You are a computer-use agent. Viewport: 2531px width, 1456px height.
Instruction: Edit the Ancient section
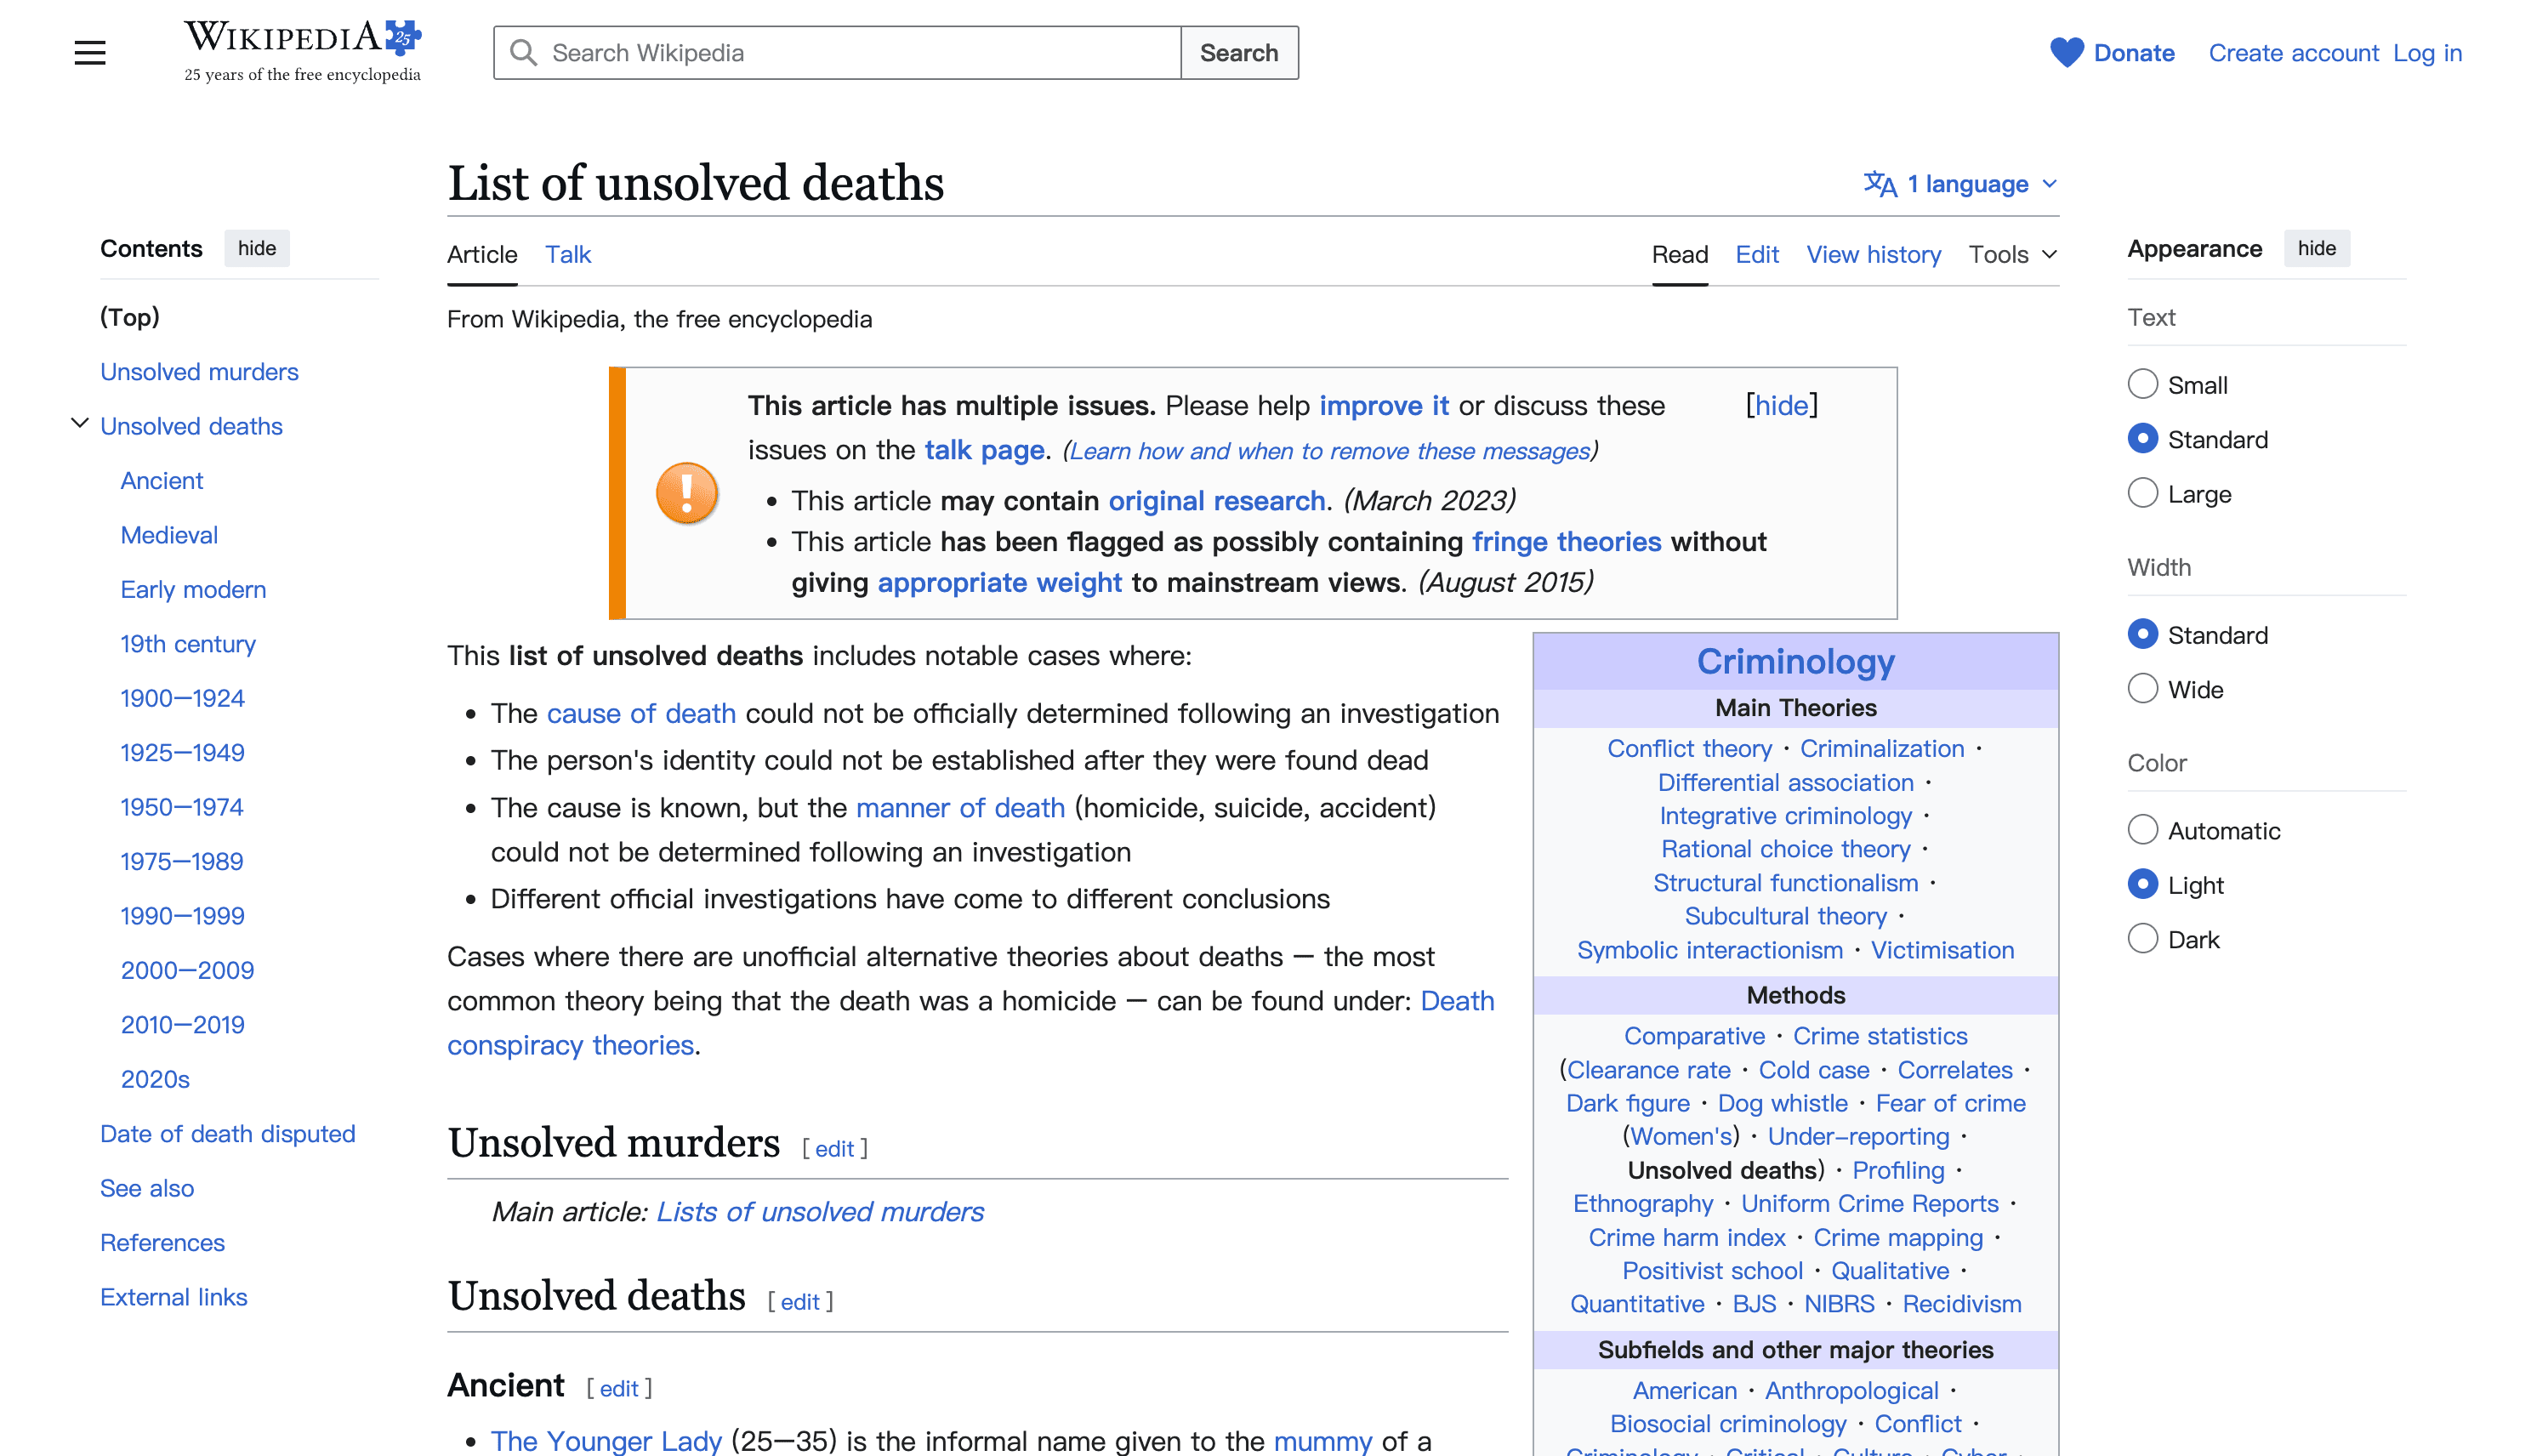tap(619, 1388)
